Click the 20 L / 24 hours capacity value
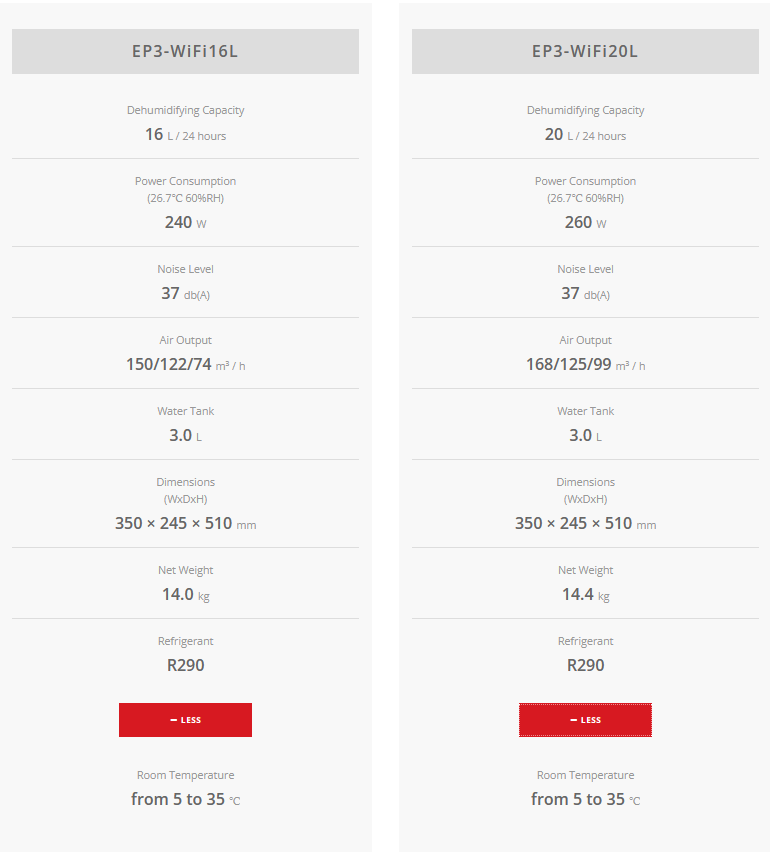Image resolution: width=777 pixels, height=854 pixels. coord(585,134)
